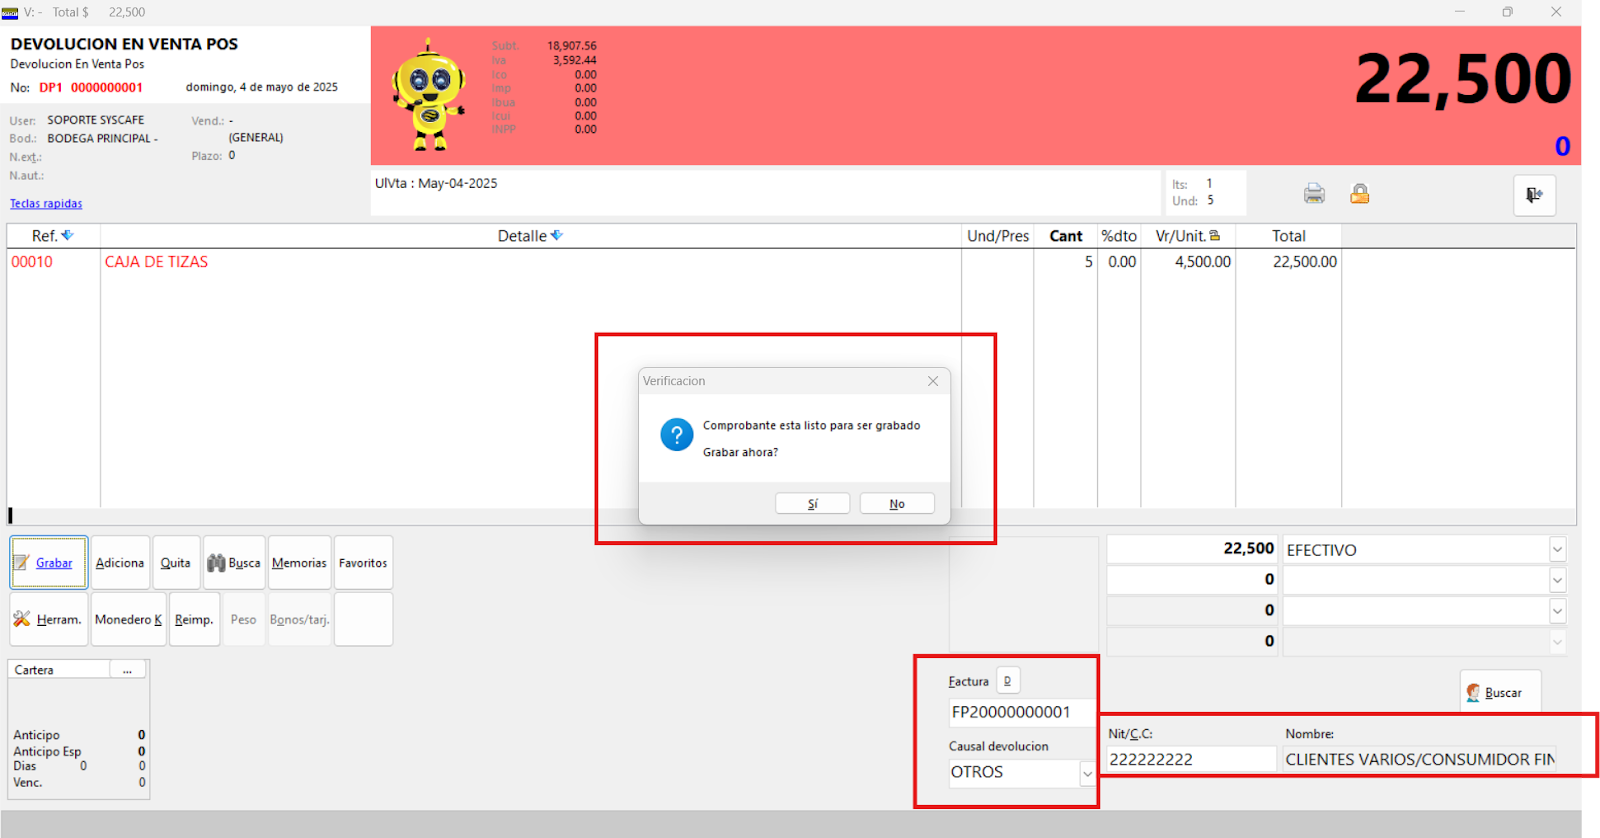The width and height of the screenshot is (1600, 838).
Task: Confirm saving by clicking Sí
Action: pos(812,504)
